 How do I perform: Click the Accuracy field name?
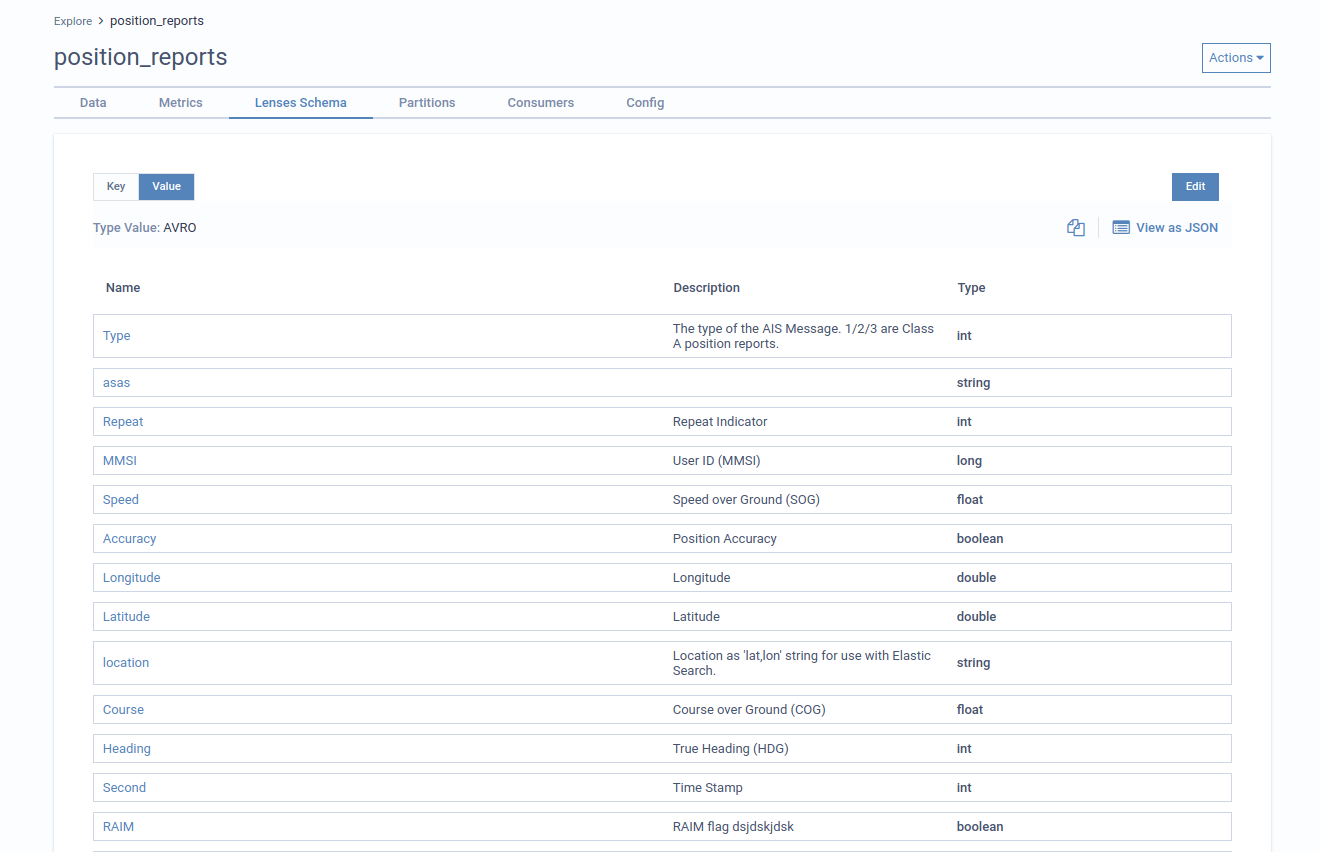(130, 539)
